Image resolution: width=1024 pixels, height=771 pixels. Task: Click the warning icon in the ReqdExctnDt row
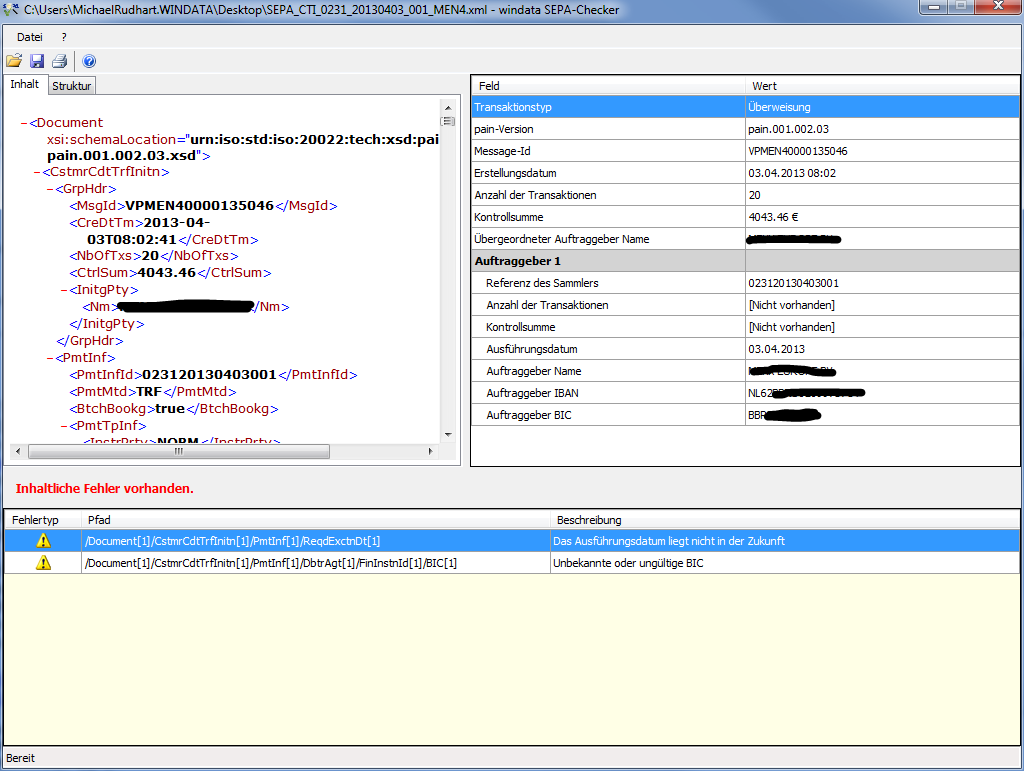tap(43, 541)
